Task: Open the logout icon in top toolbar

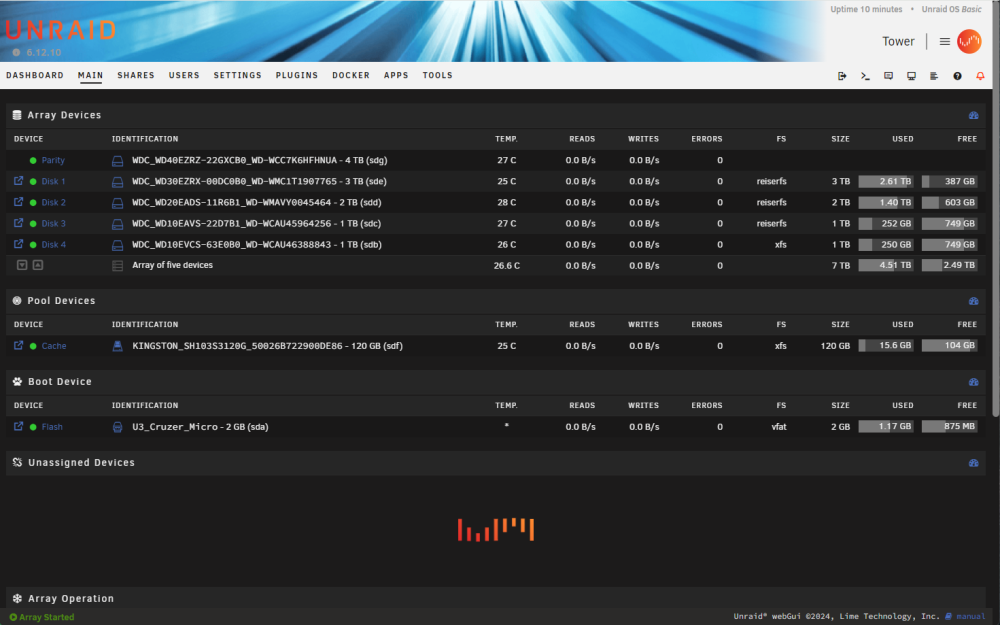Action: click(842, 76)
